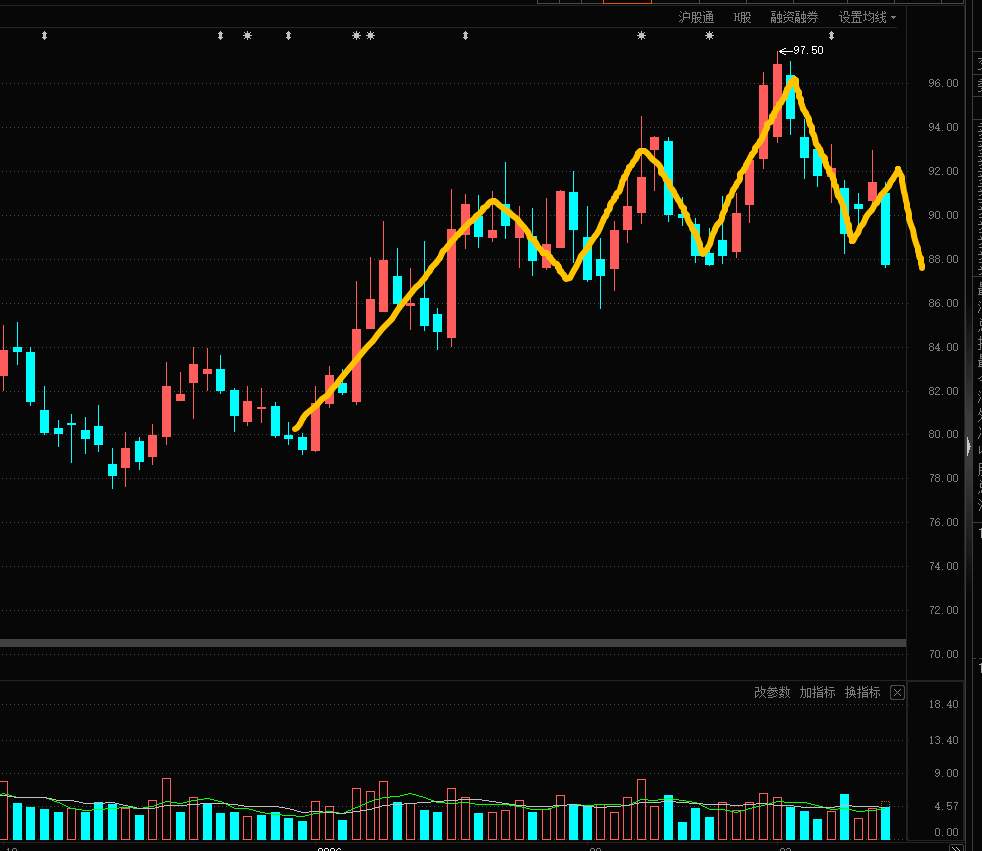
Task: Click the left star in the adjacent star pair
Action: (x=356, y=36)
